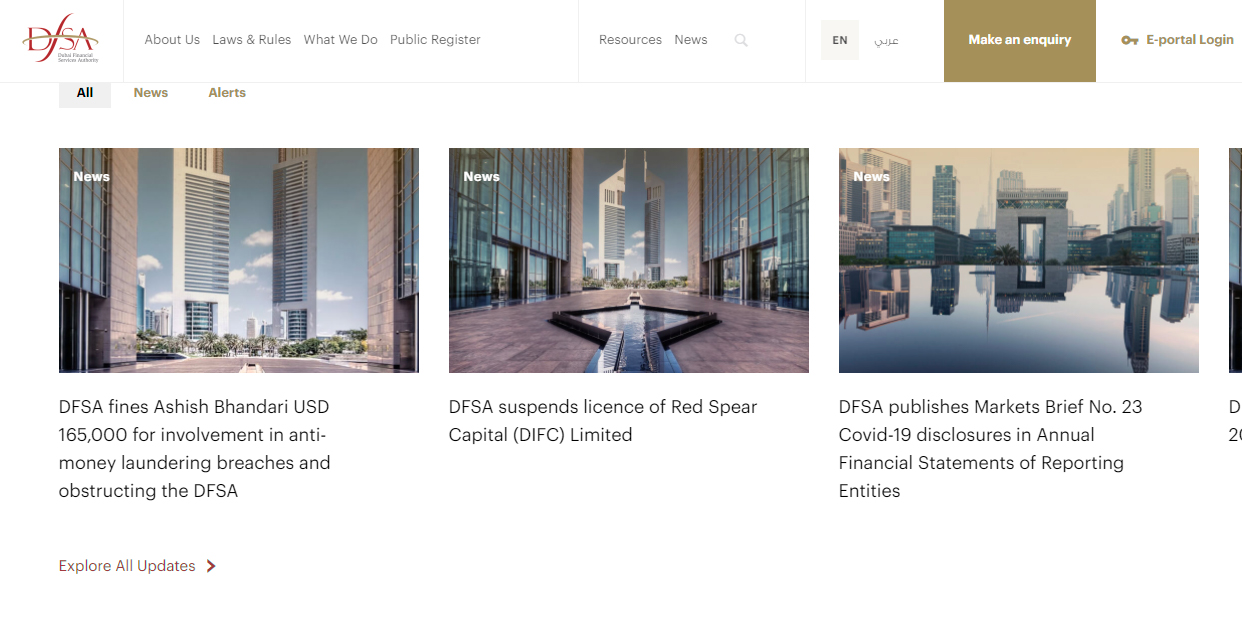
Task: Open the search magnifier icon
Action: (x=741, y=40)
